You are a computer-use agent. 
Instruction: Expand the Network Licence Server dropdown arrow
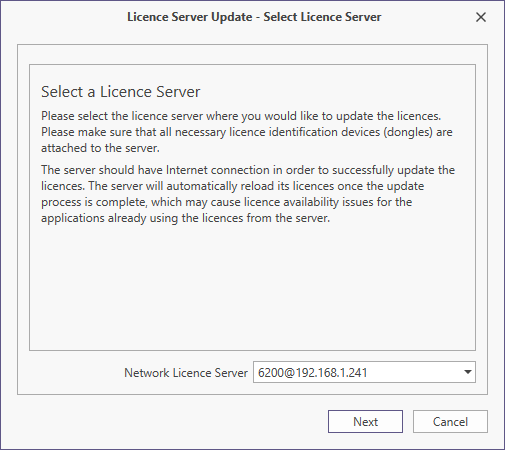coord(468,372)
